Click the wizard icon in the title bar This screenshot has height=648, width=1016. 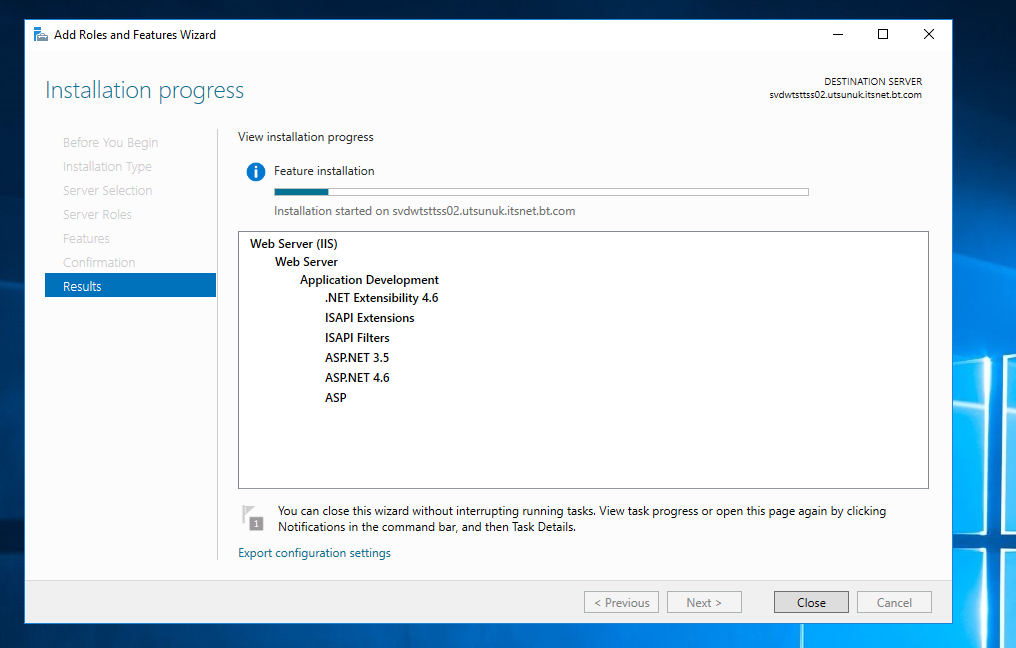[41, 34]
